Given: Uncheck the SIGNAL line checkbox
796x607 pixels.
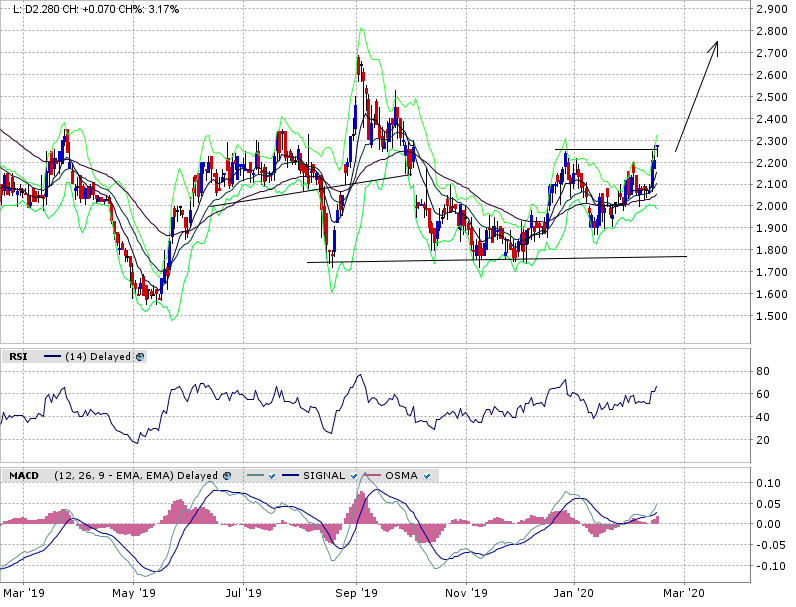Looking at the screenshot, I should [x=353, y=476].
